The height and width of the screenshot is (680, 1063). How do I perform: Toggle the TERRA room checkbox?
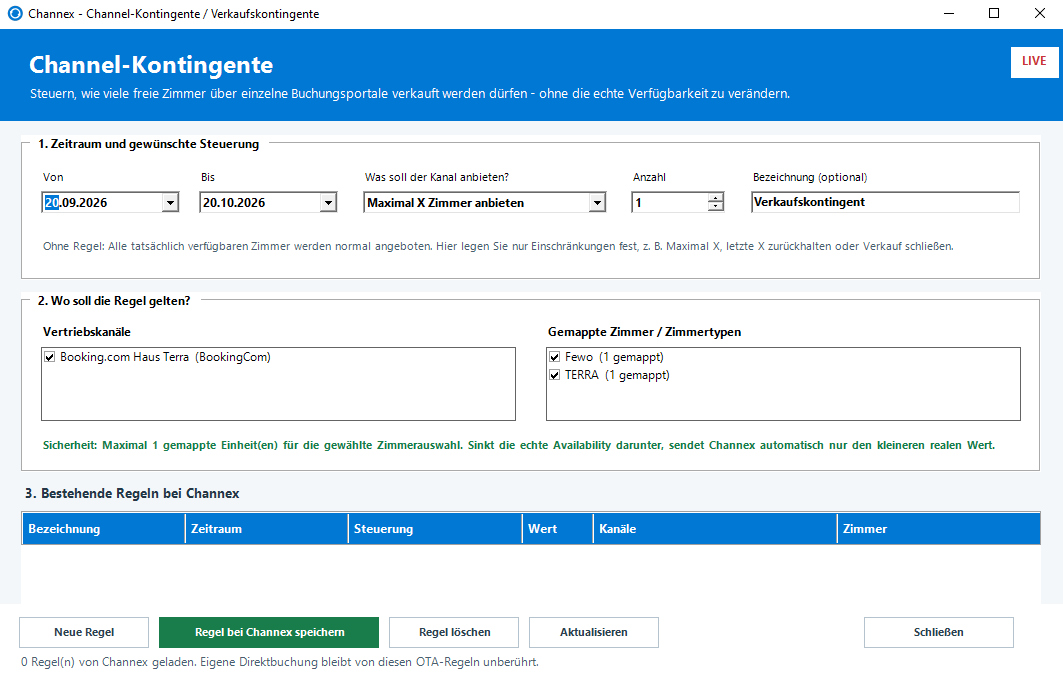[555, 375]
